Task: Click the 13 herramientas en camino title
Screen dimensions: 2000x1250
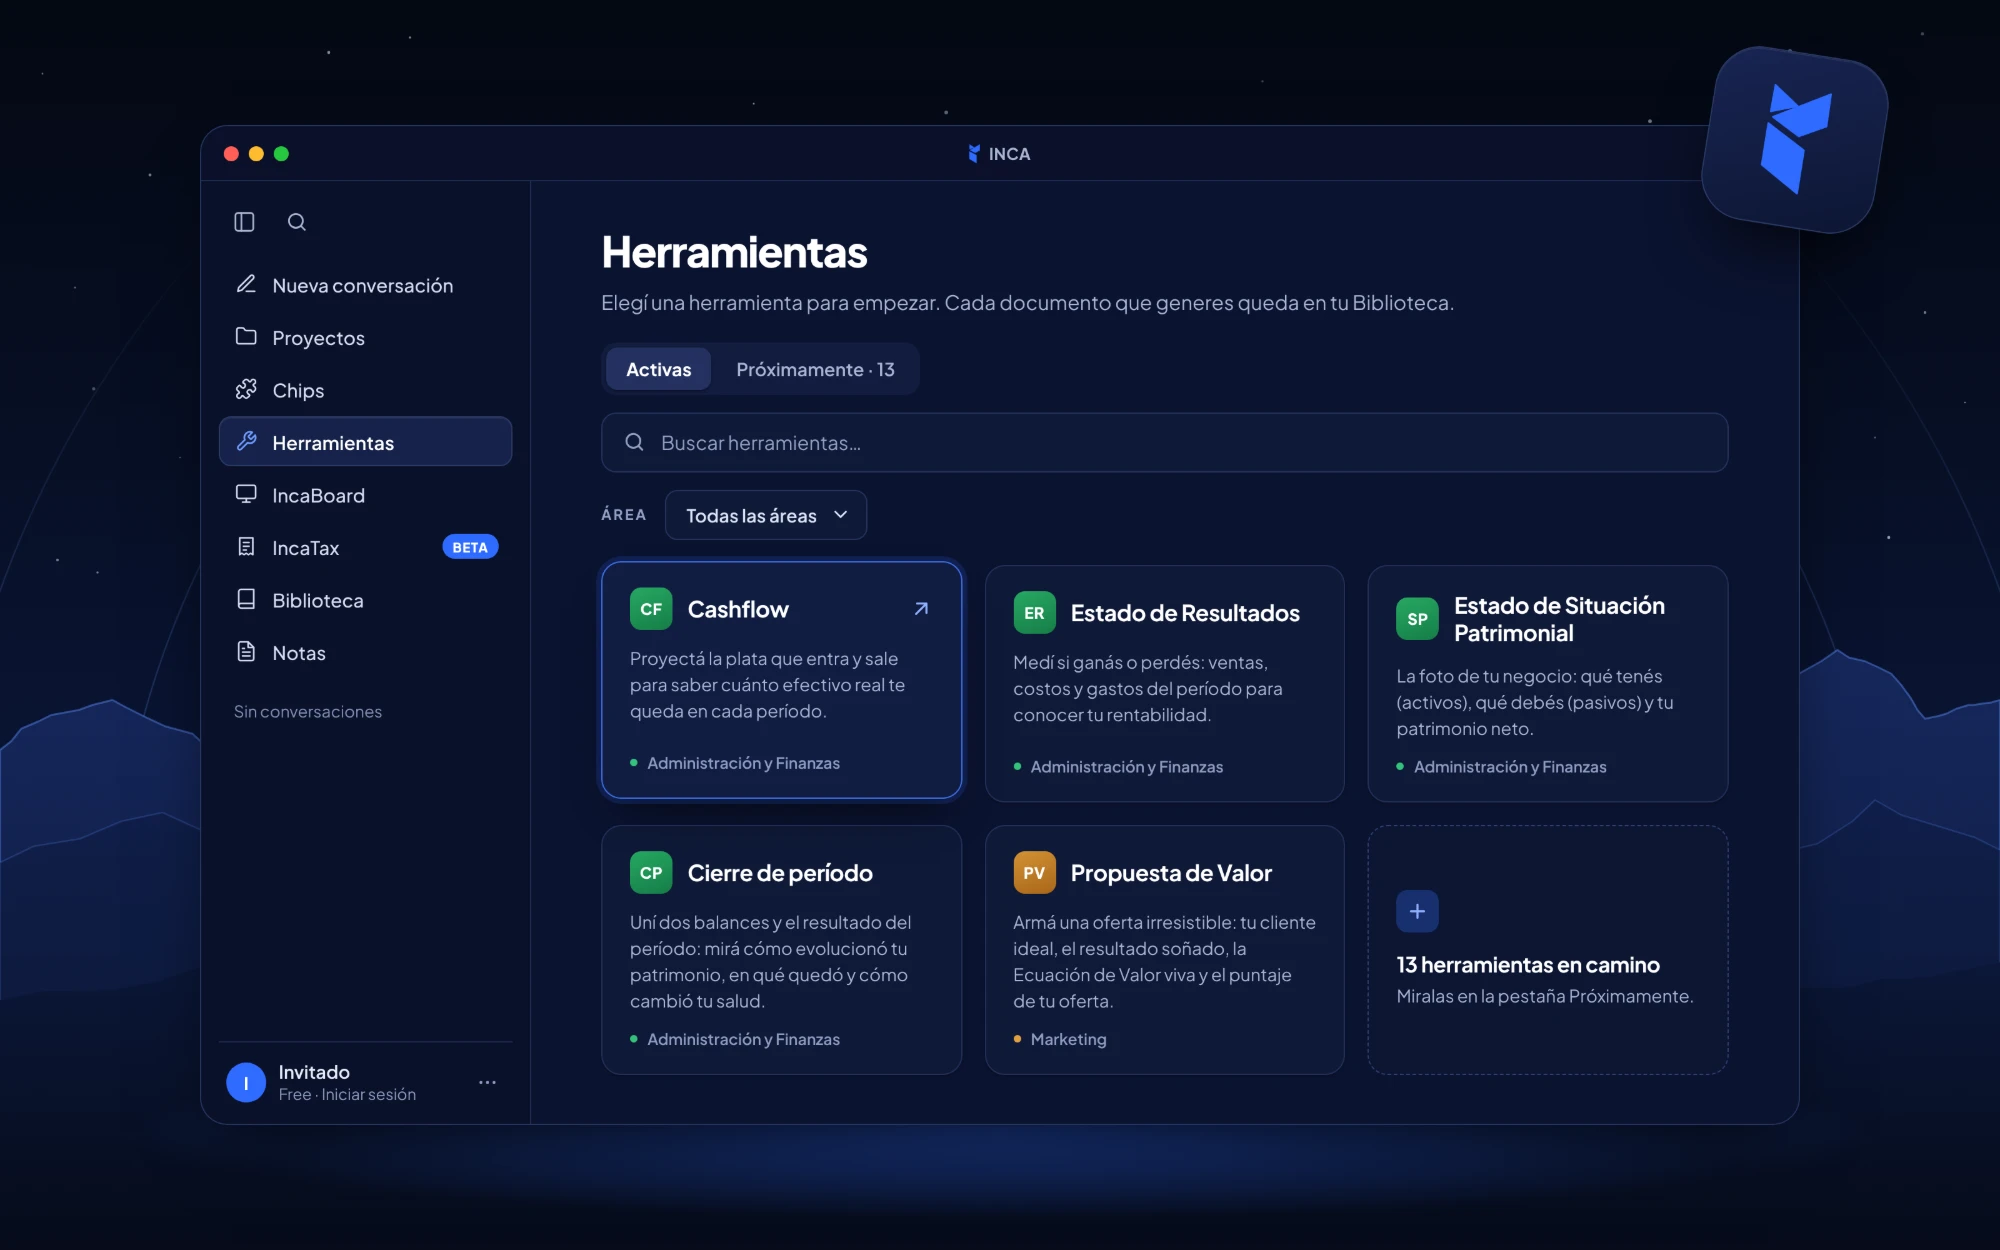Action: pos(1528,965)
